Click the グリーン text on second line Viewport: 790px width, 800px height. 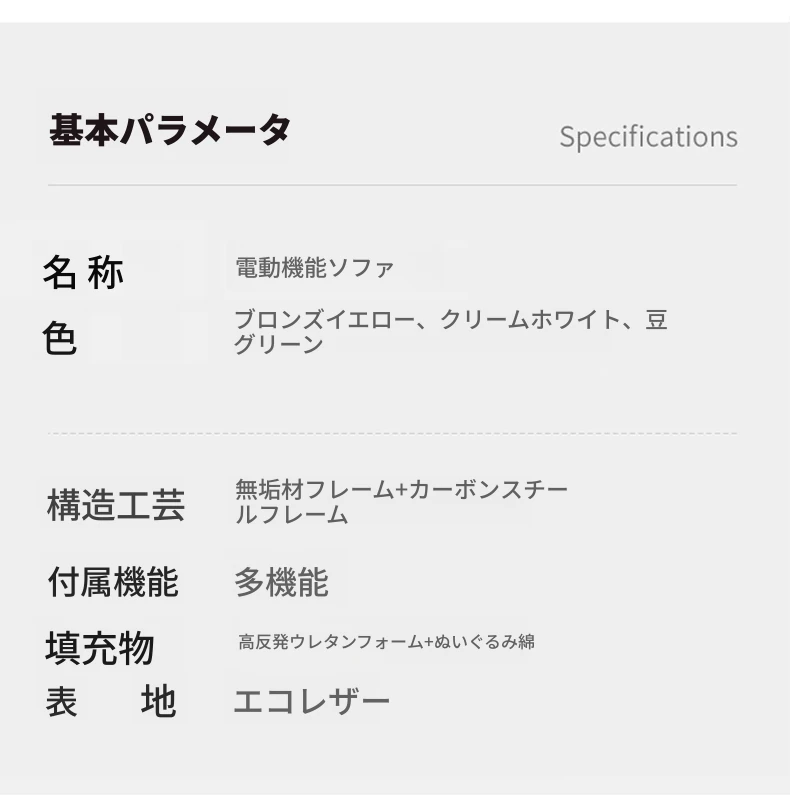click(x=278, y=344)
